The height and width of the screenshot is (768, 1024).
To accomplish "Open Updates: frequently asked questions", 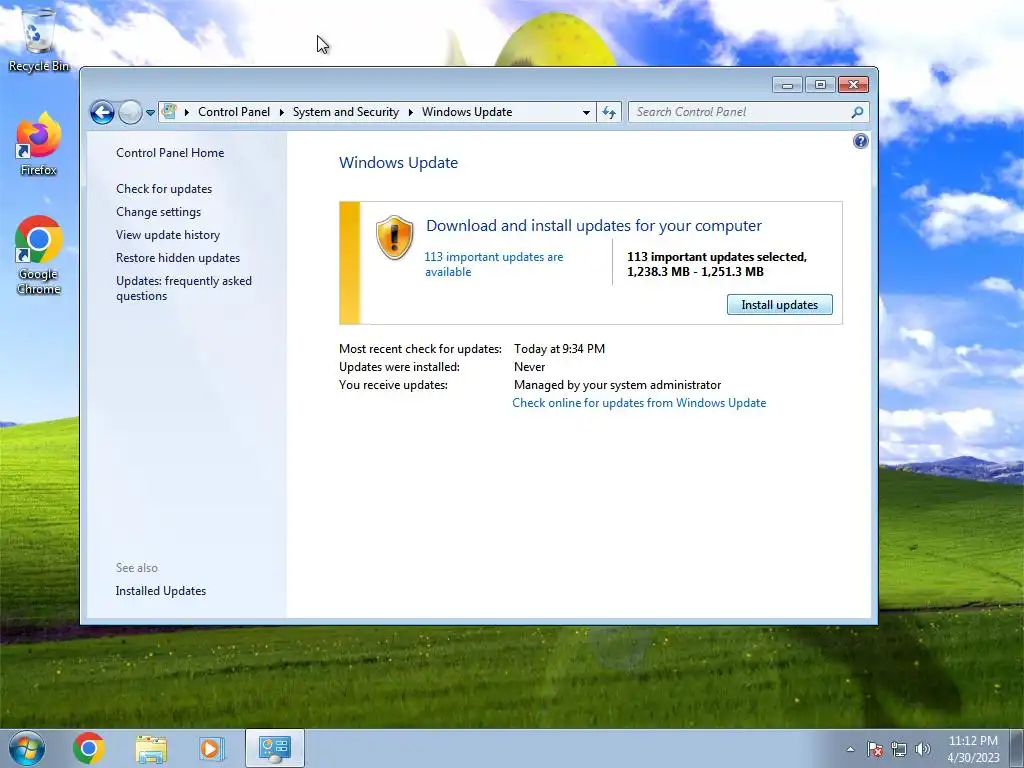I will click(184, 288).
